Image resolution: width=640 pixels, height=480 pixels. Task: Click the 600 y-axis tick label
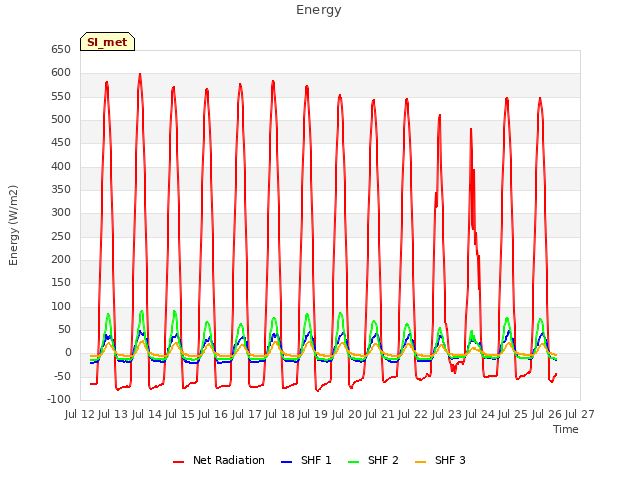61,73
